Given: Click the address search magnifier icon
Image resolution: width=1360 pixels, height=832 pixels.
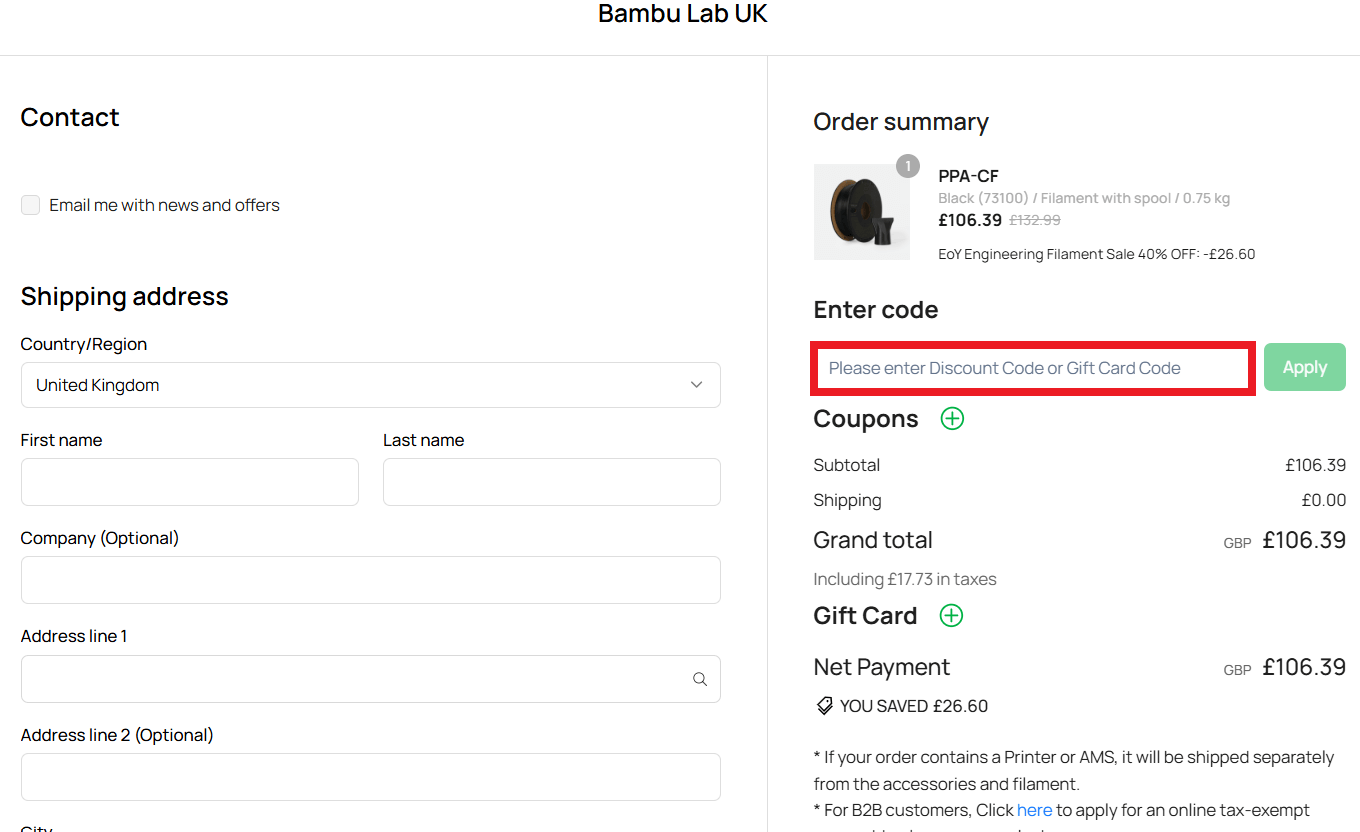Looking at the screenshot, I should [699, 679].
